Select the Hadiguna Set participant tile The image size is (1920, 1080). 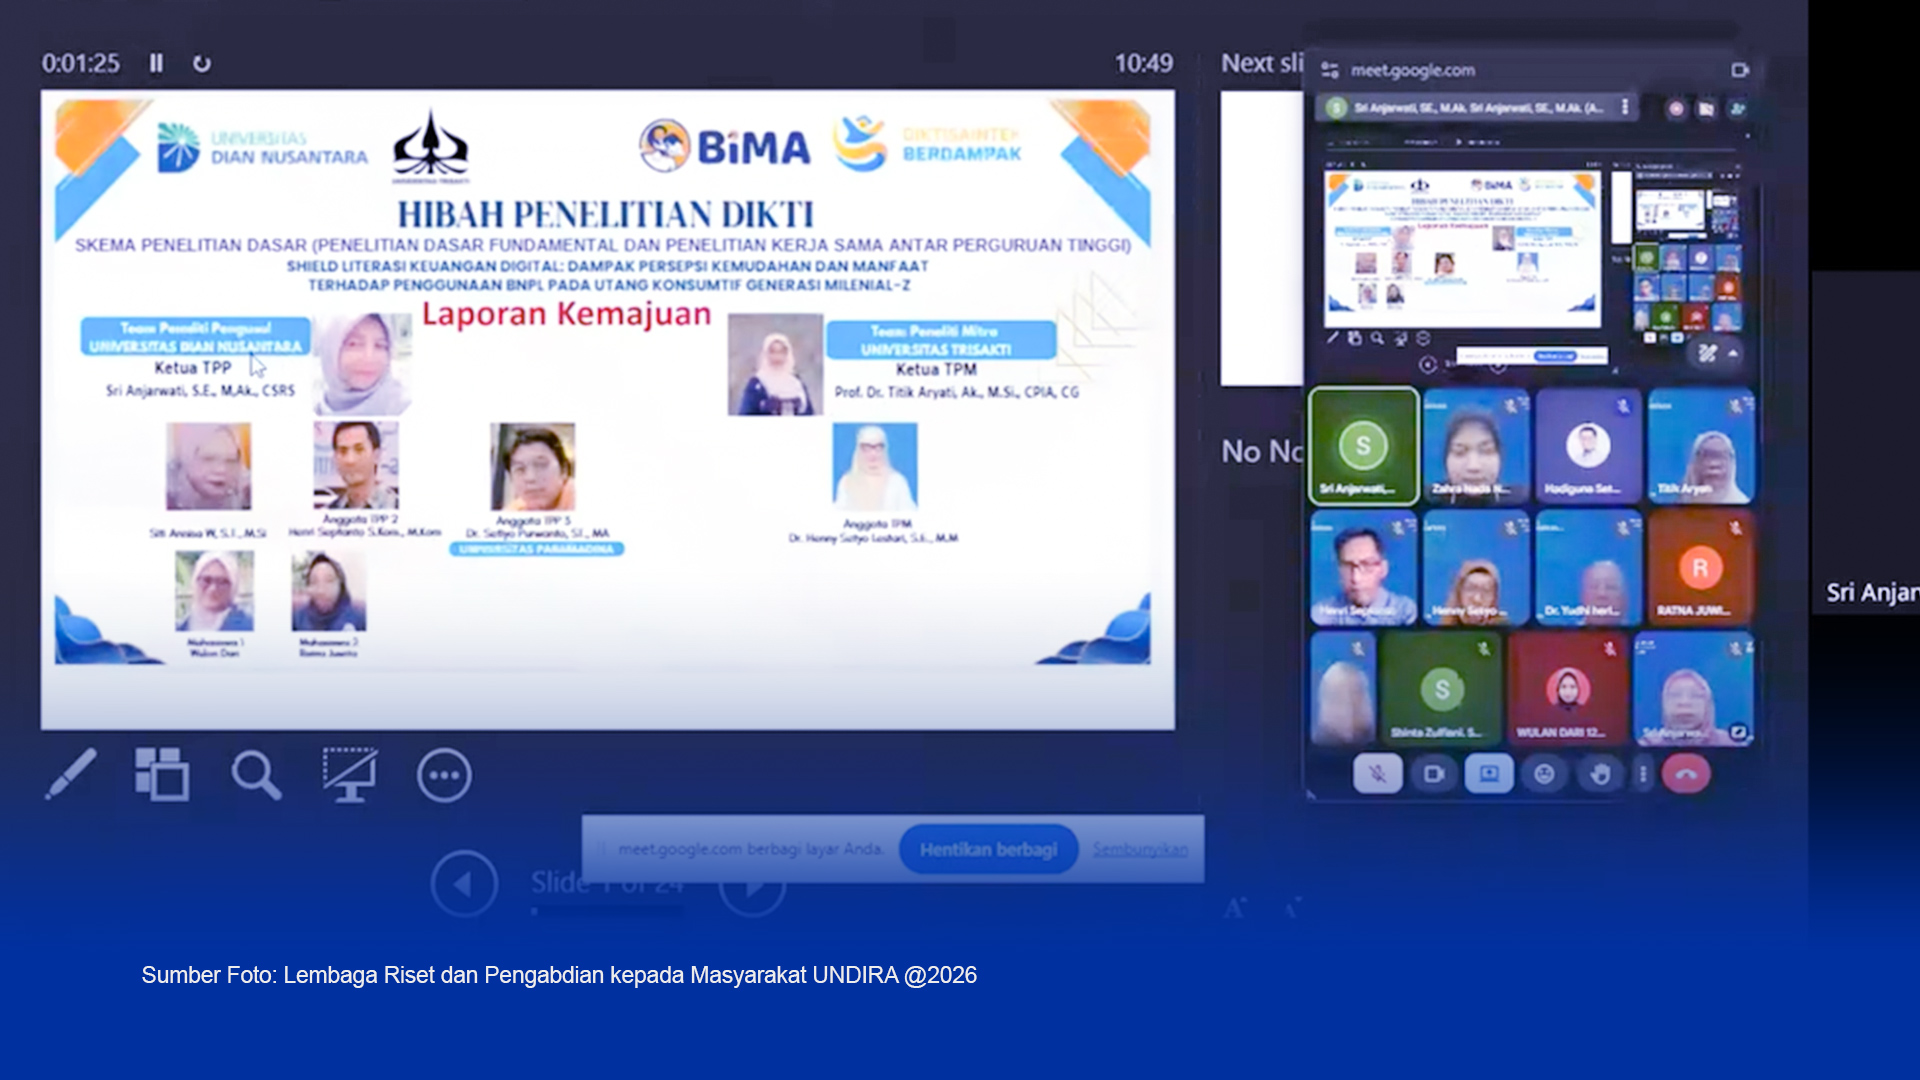point(1588,446)
